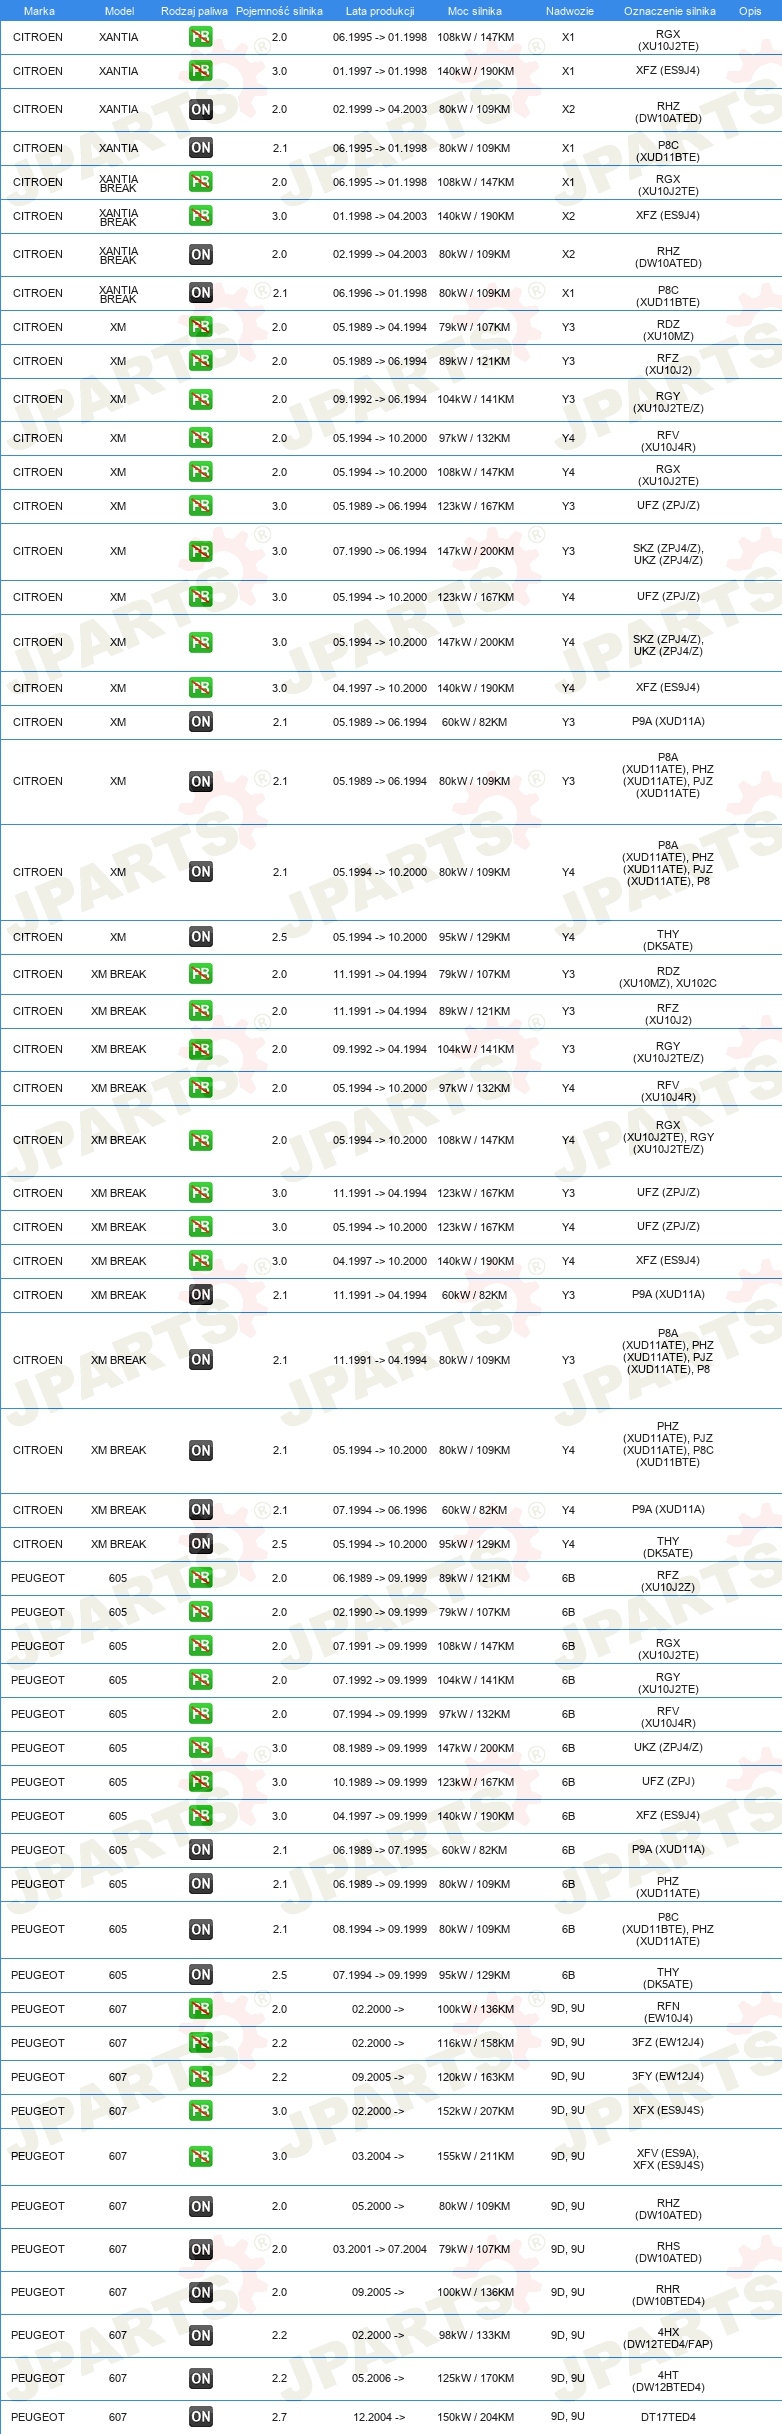Viewport: 782px width, 2434px height.
Task: Select the RHR (DW10BTED4) engine code cell
Action: pyautogui.click(x=668, y=2294)
